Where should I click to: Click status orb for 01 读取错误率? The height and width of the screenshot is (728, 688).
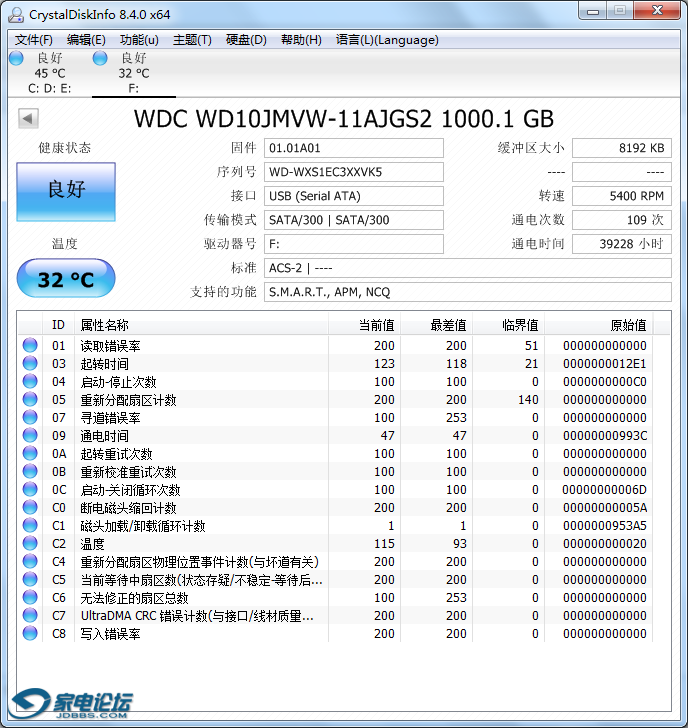[30, 345]
